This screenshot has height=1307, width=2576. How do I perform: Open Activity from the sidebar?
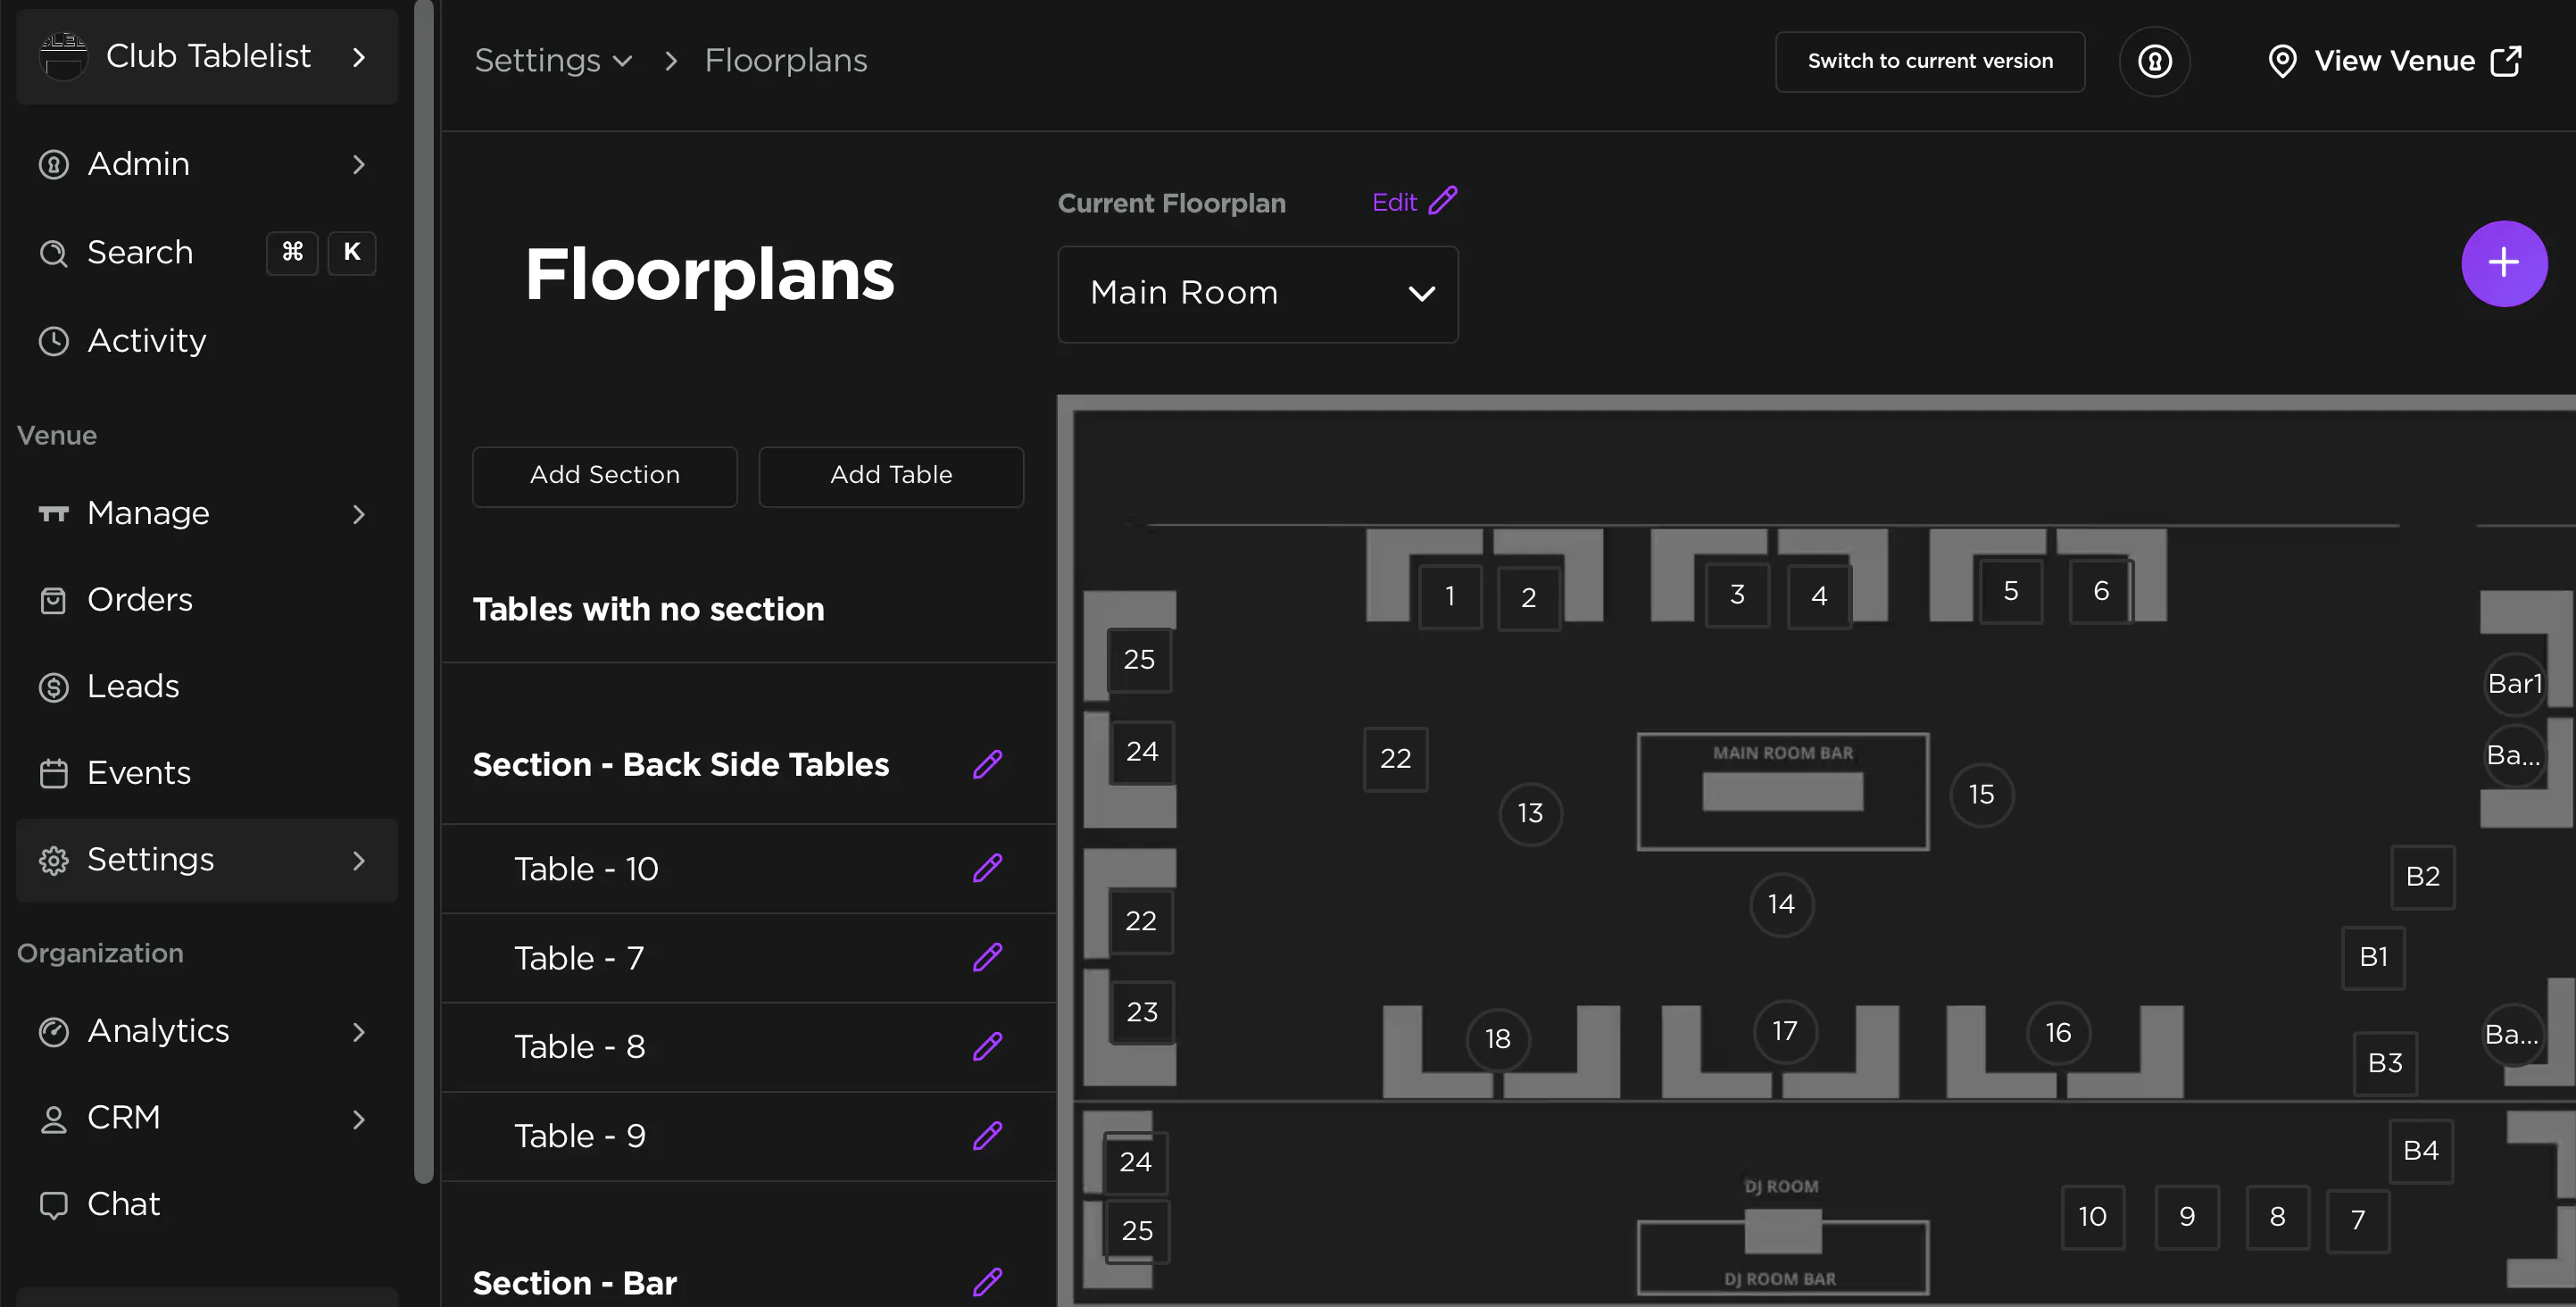146,341
